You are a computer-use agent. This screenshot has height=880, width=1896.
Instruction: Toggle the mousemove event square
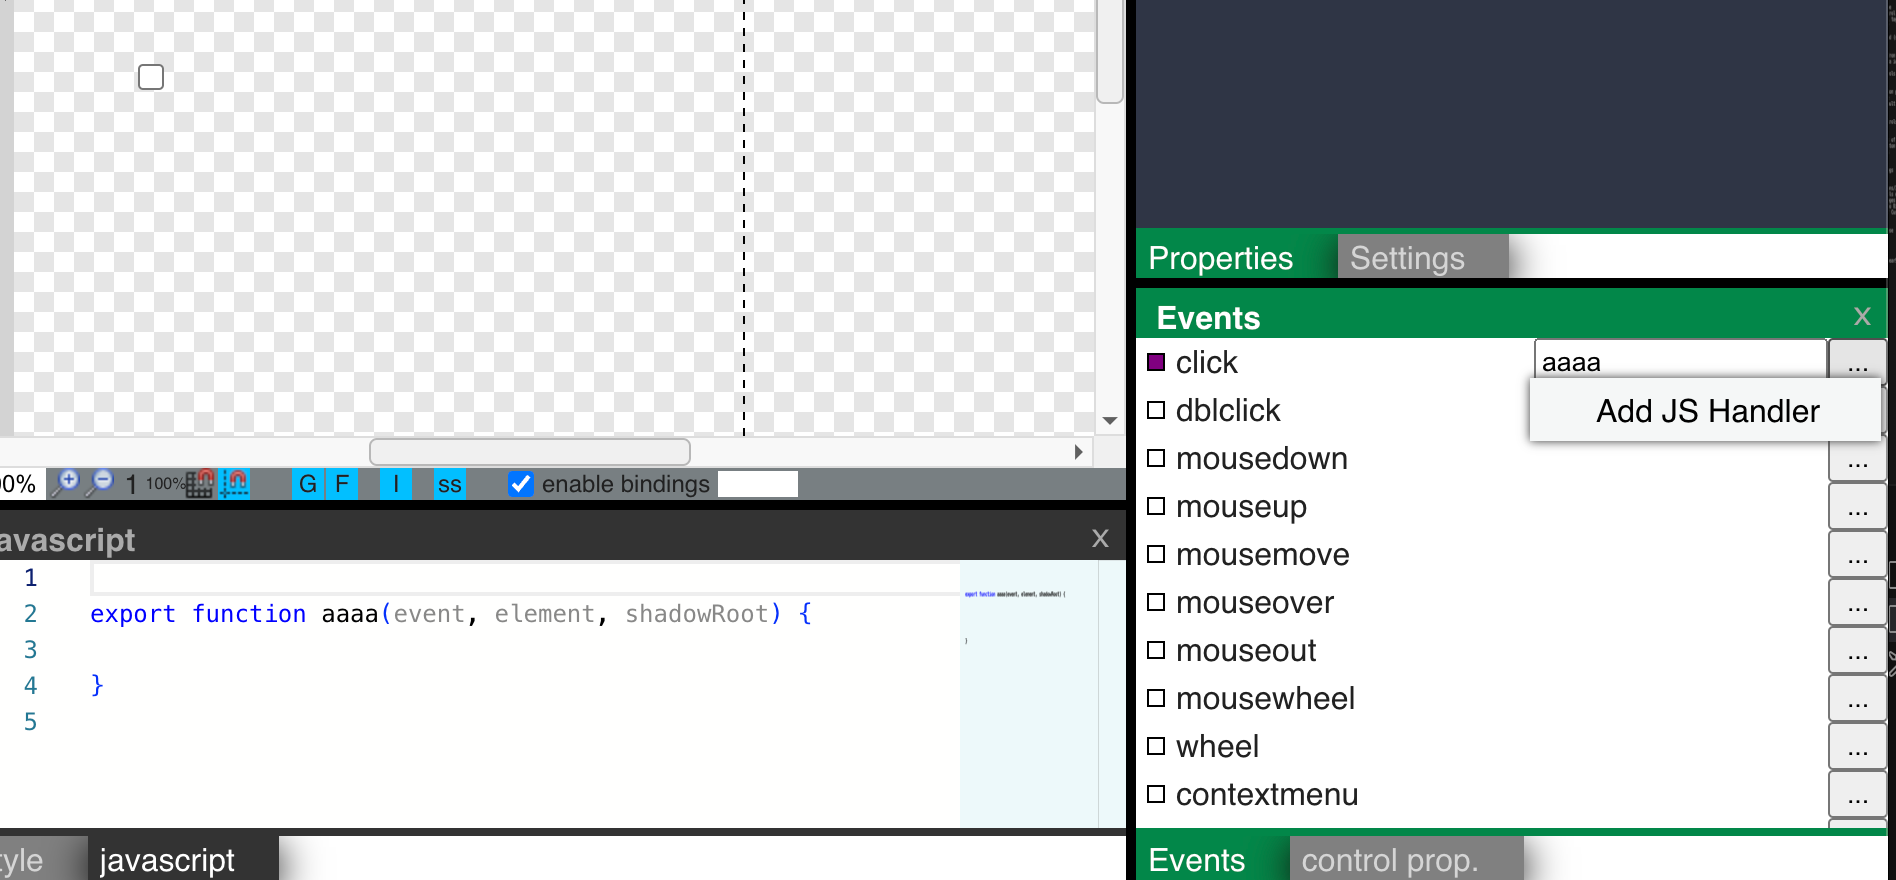1156,554
